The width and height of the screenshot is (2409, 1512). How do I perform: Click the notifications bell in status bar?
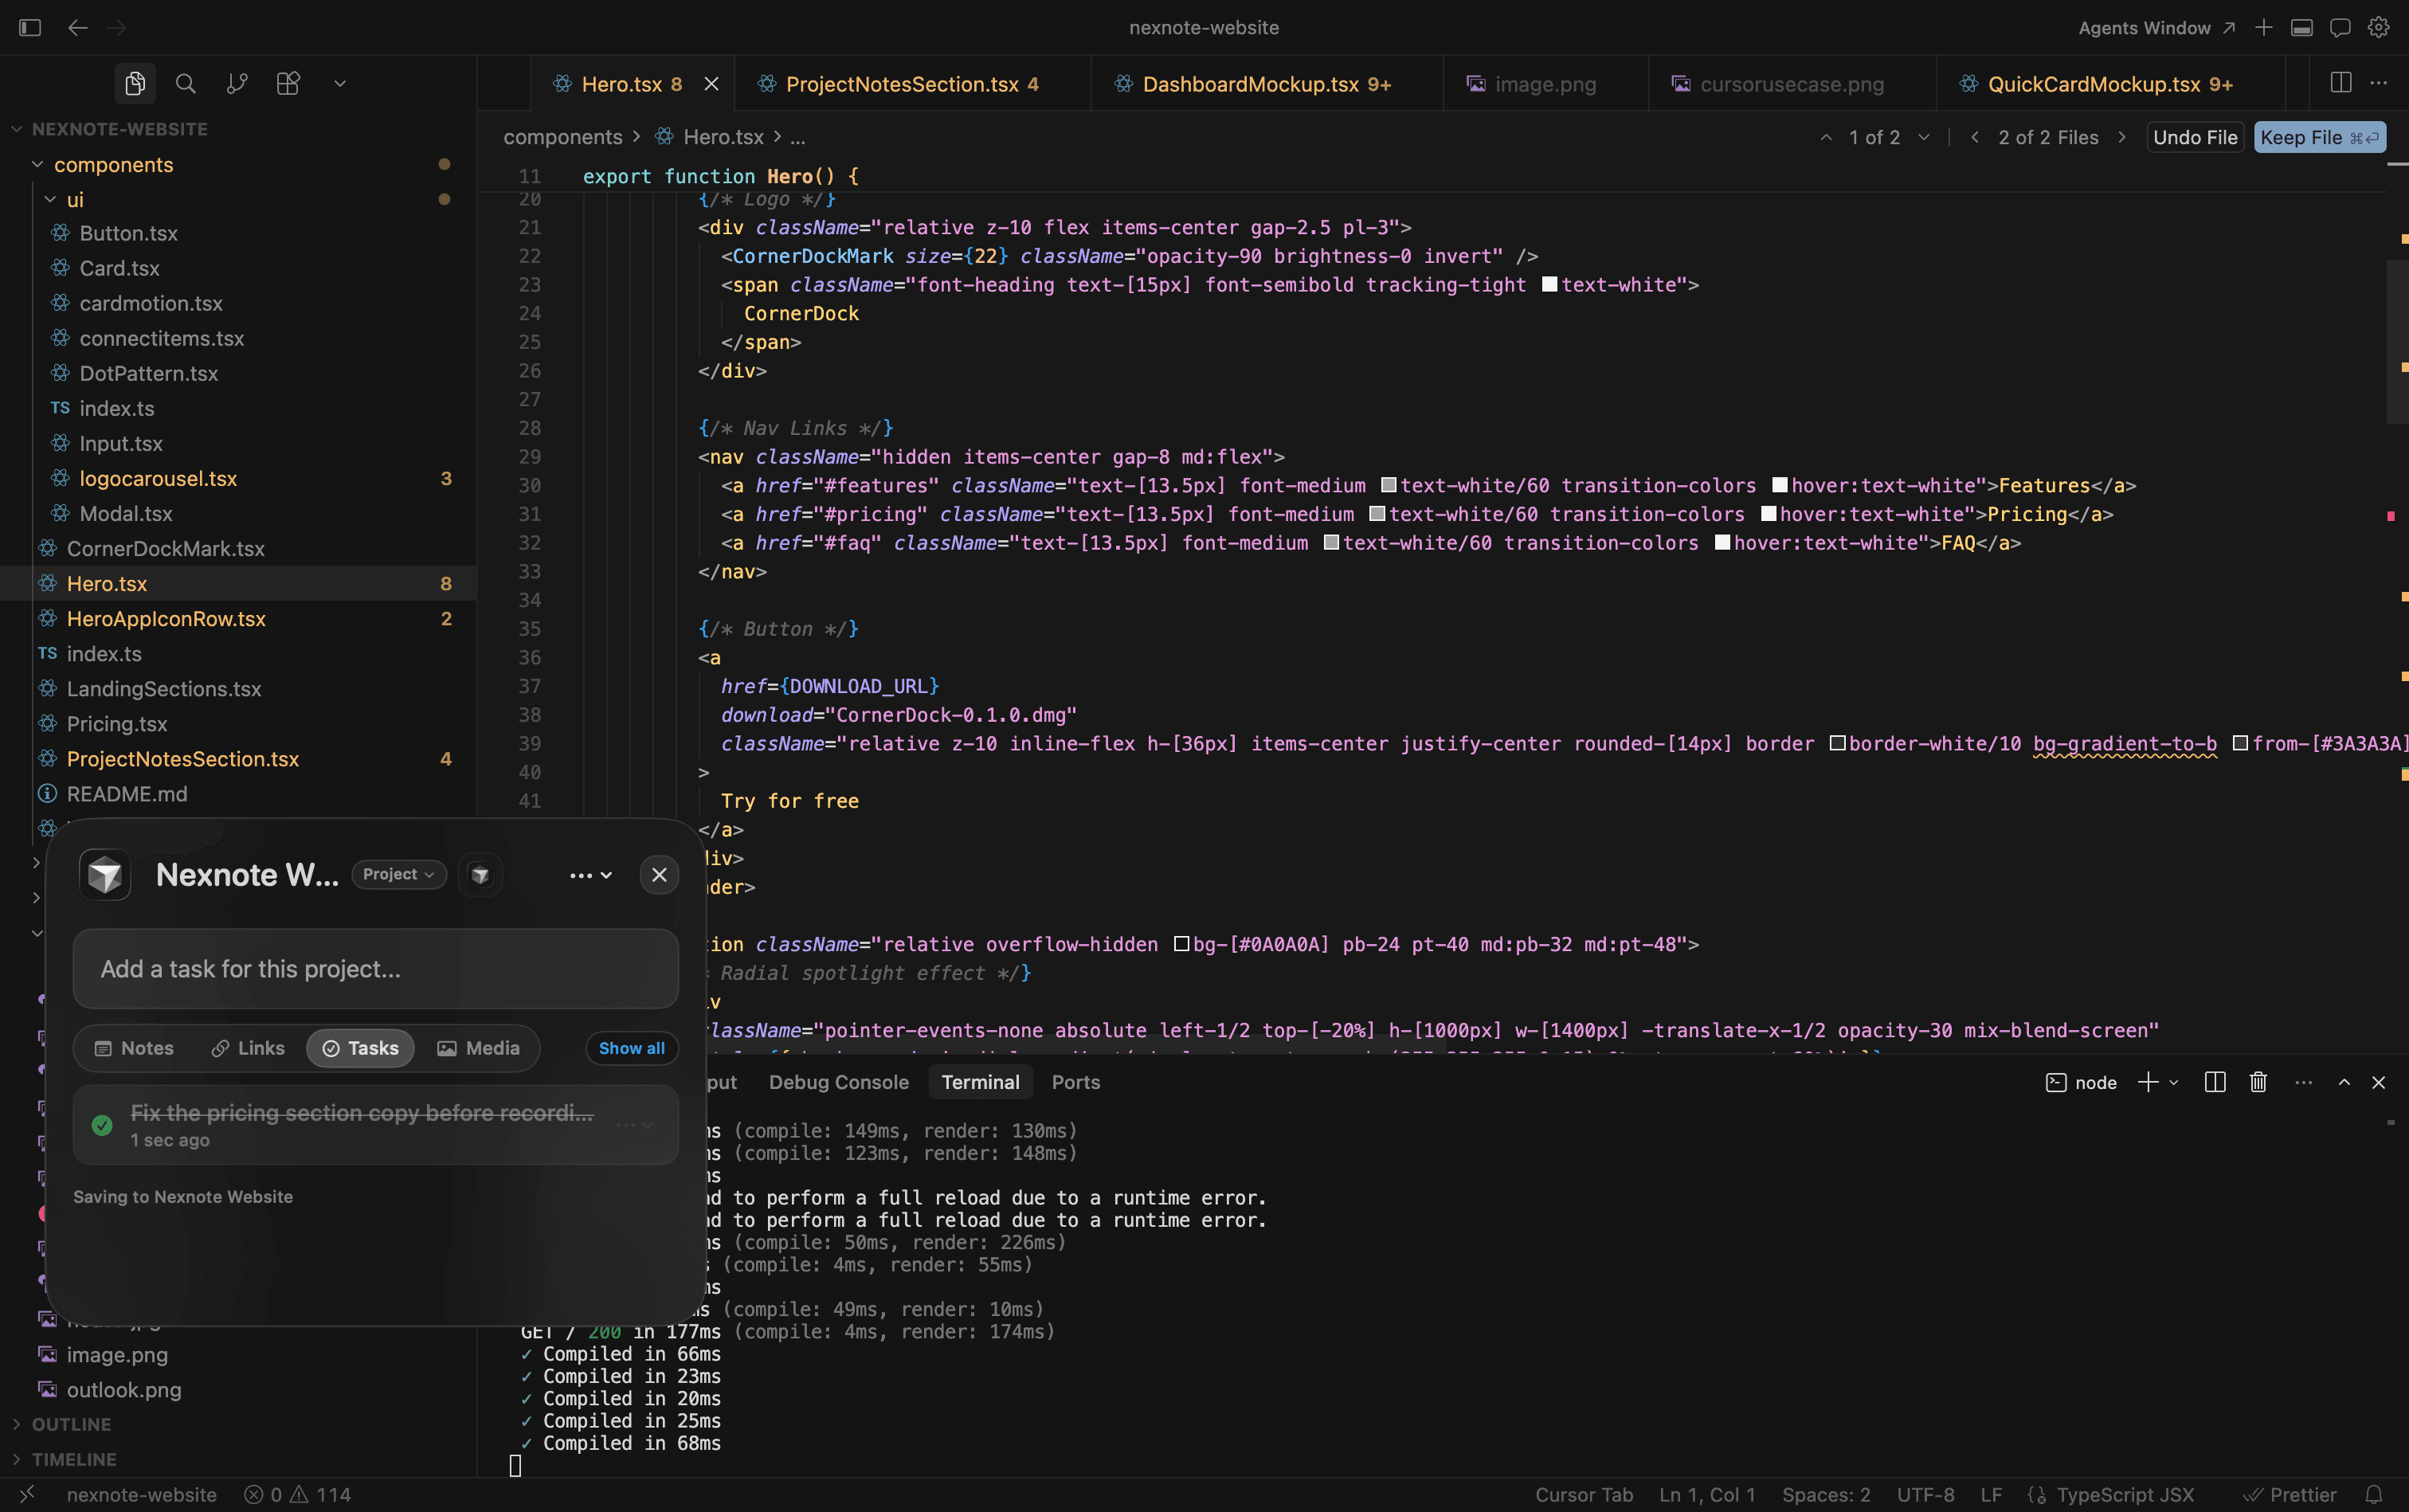pyautogui.click(x=2374, y=1494)
